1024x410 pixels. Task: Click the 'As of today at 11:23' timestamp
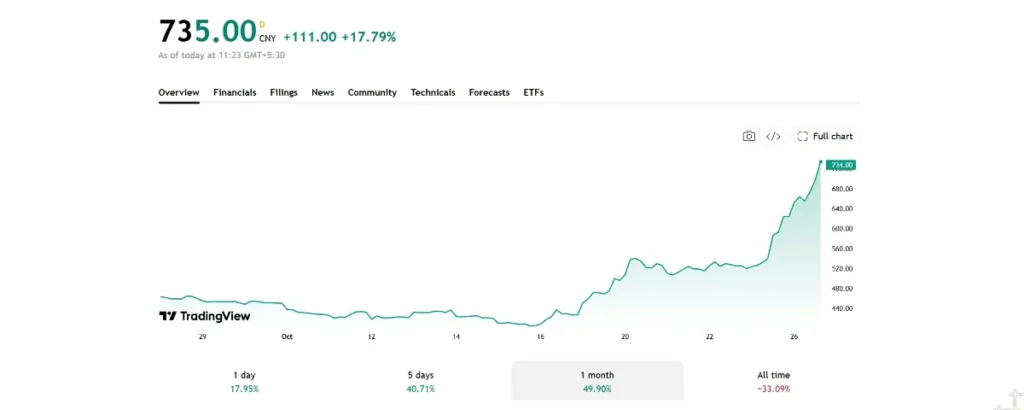[221, 55]
